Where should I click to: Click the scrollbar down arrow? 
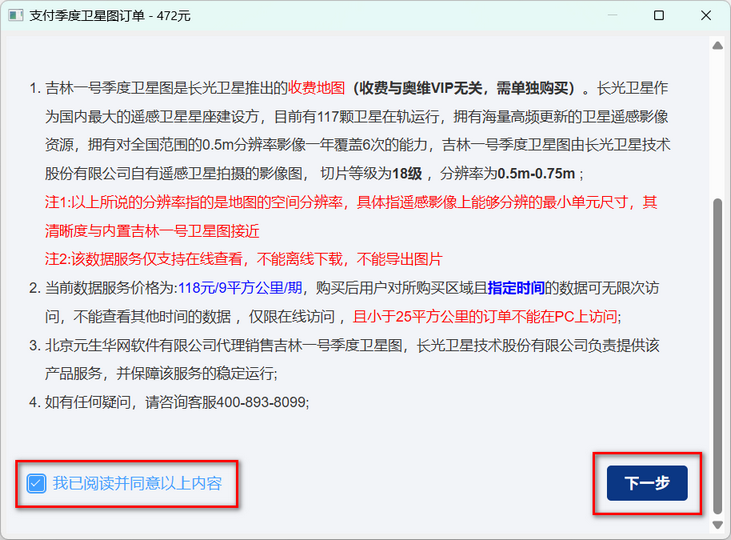point(718,525)
